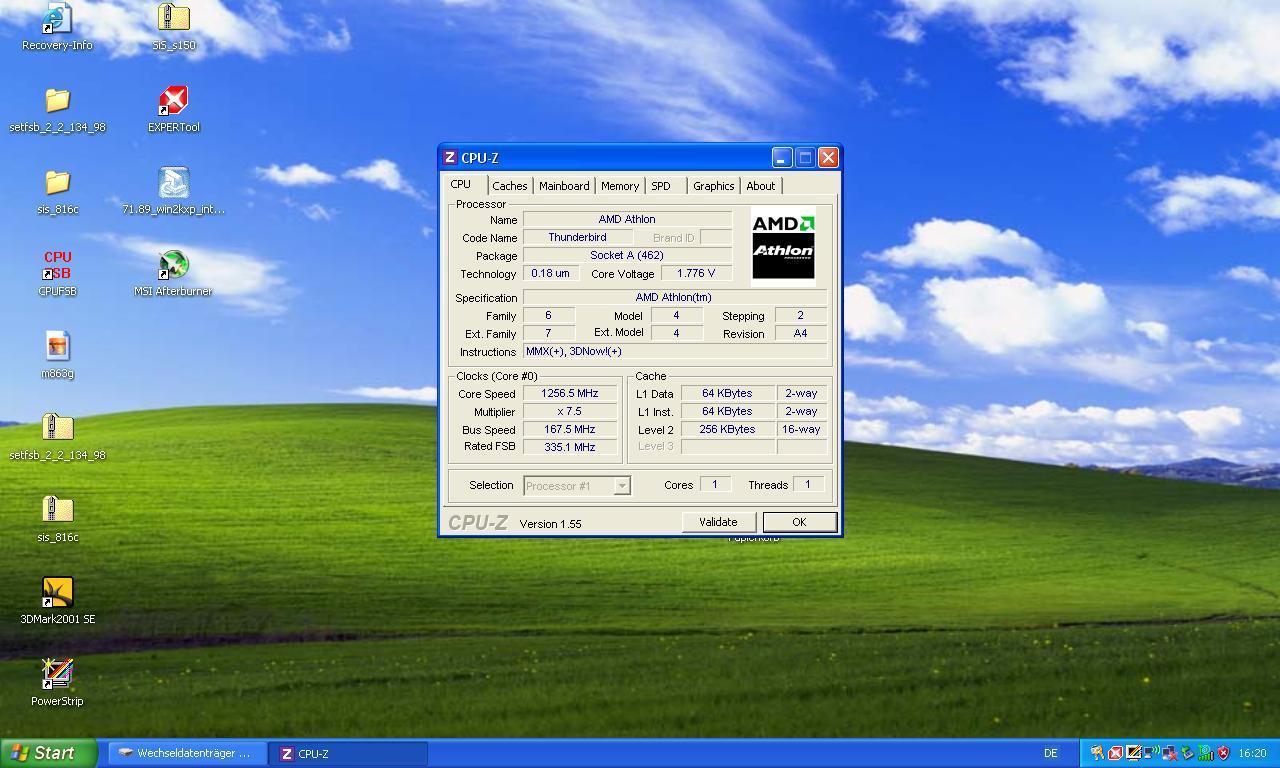
Task: Click the 167.5 MHz bus speed value
Action: tap(570, 429)
